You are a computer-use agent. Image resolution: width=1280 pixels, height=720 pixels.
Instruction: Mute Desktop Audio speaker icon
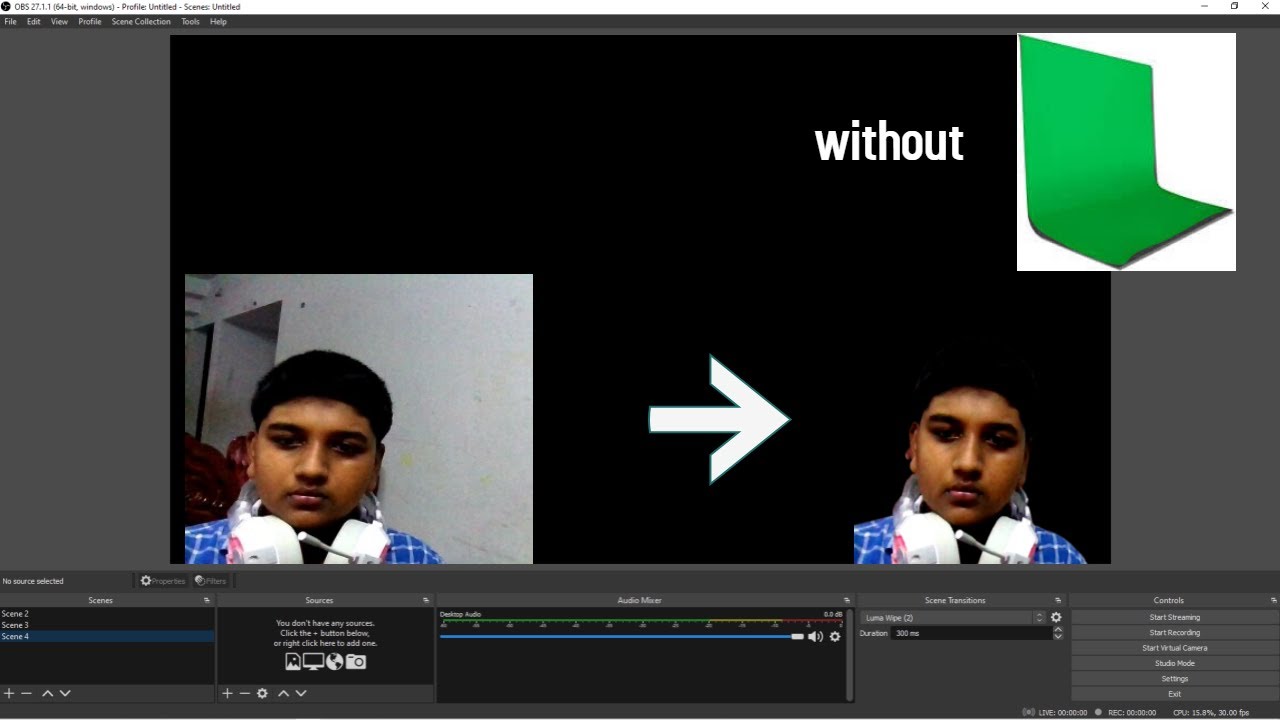(816, 636)
